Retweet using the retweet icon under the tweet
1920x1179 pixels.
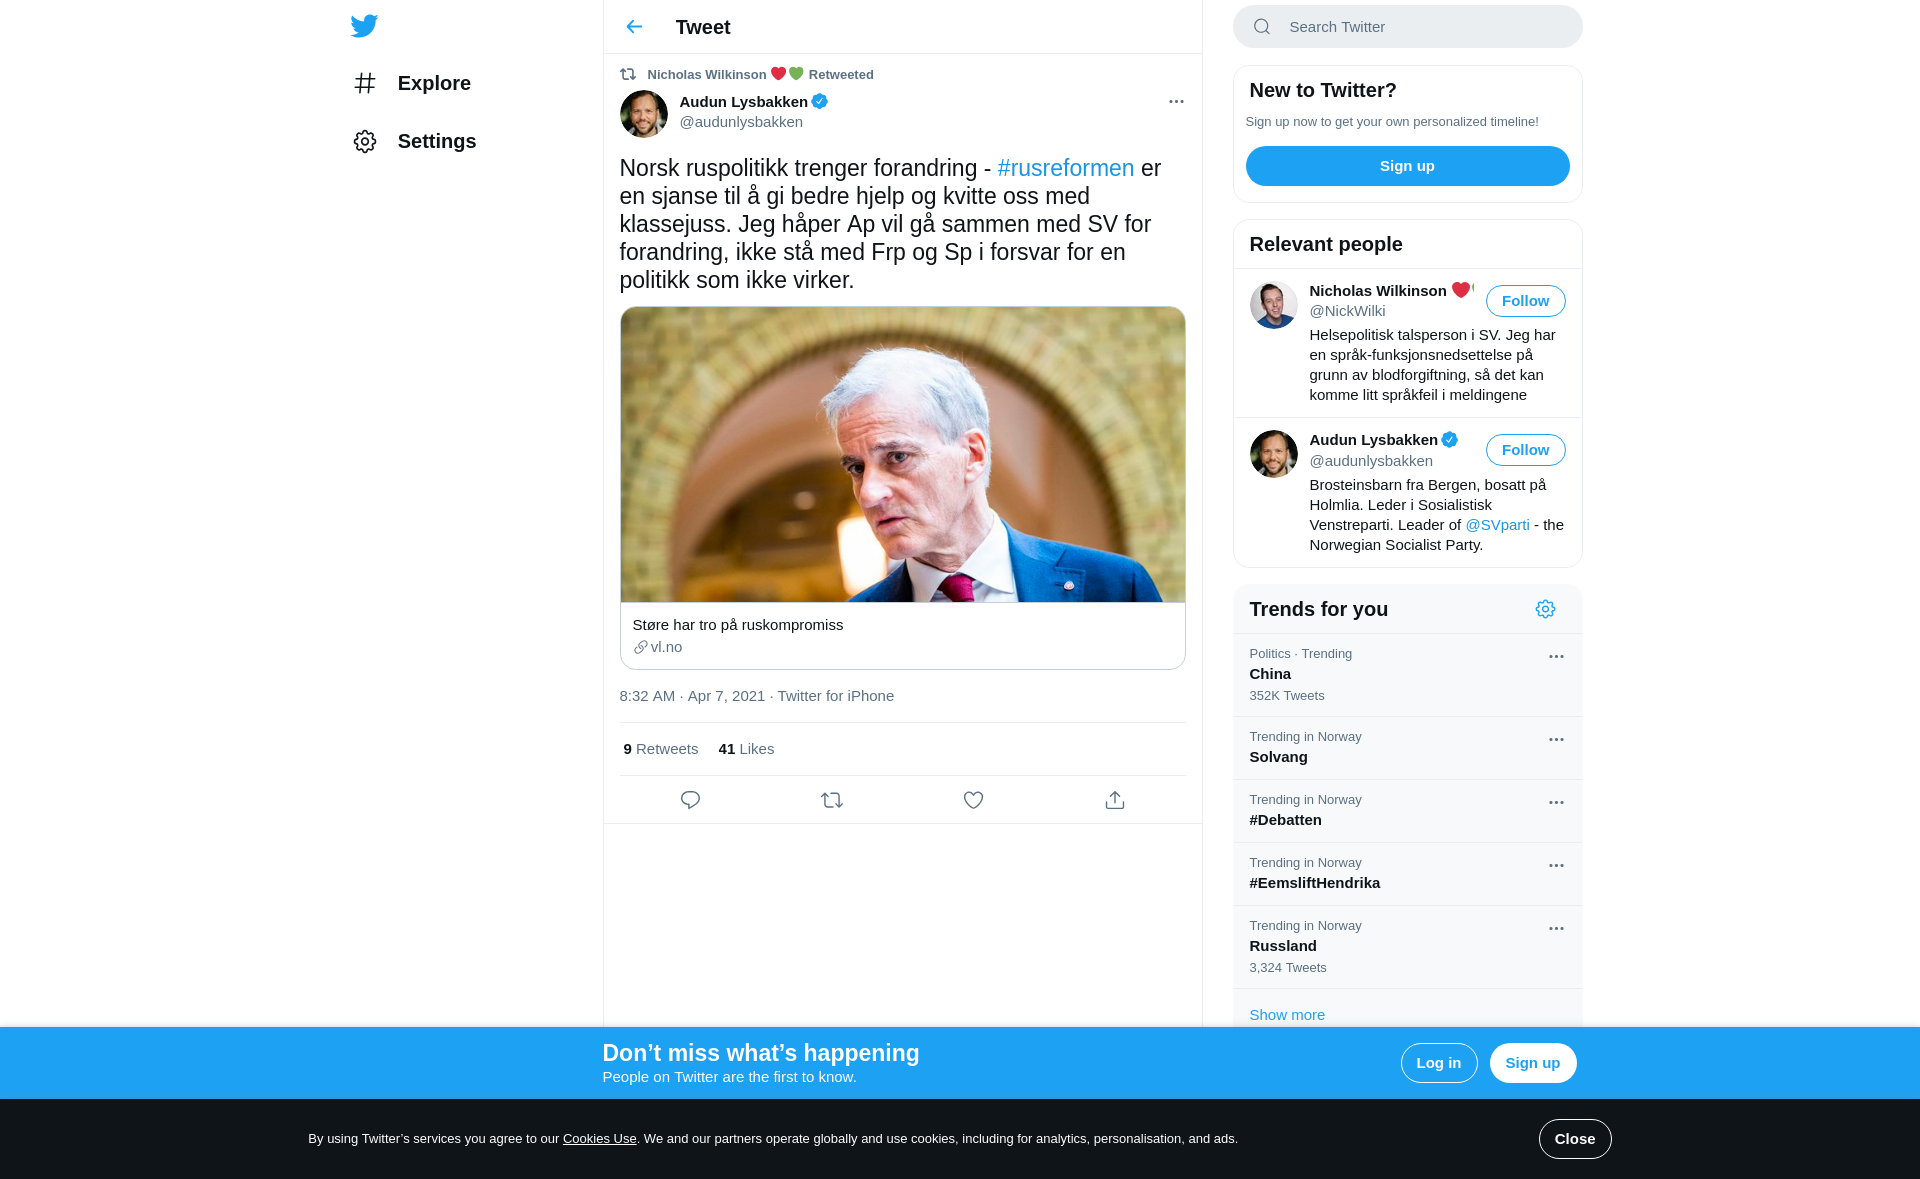tap(832, 800)
